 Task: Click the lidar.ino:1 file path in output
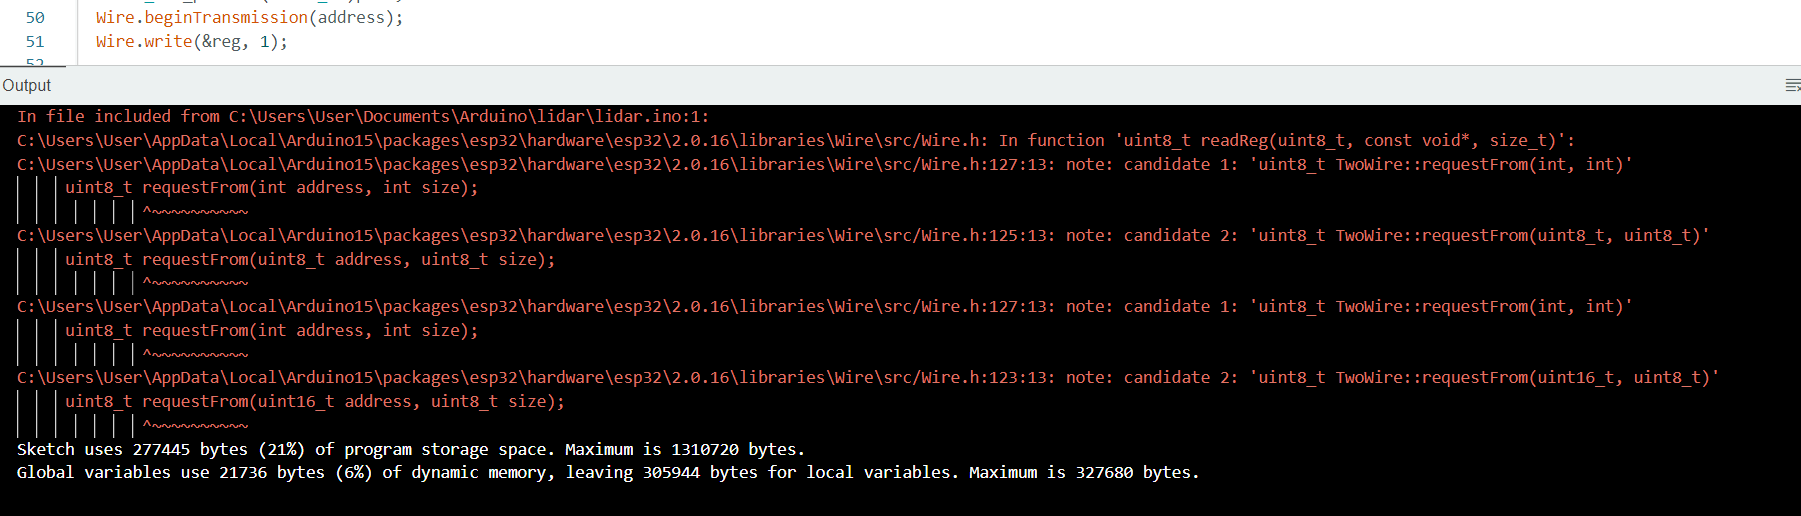click(468, 117)
